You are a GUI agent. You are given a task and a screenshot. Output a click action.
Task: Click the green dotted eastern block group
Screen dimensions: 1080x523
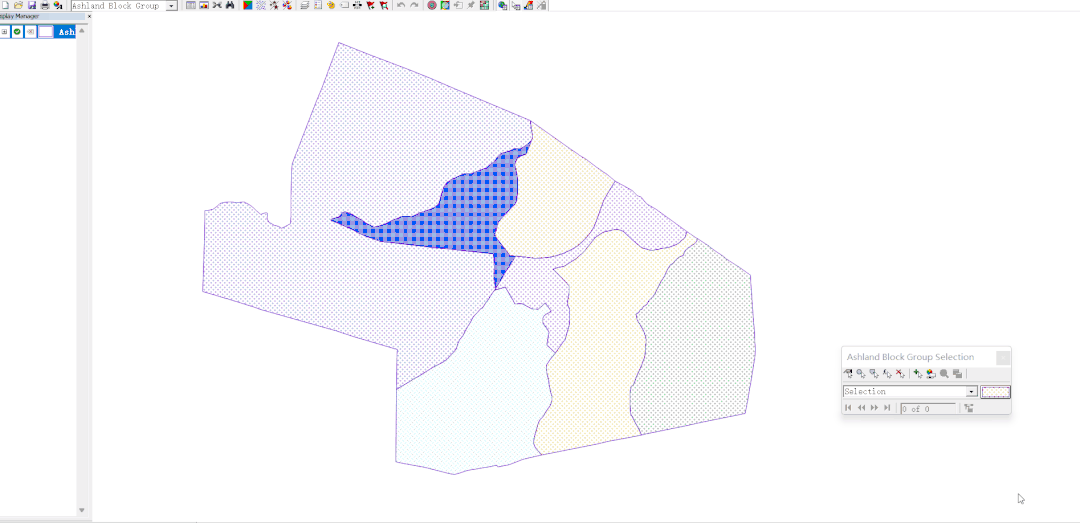696,338
